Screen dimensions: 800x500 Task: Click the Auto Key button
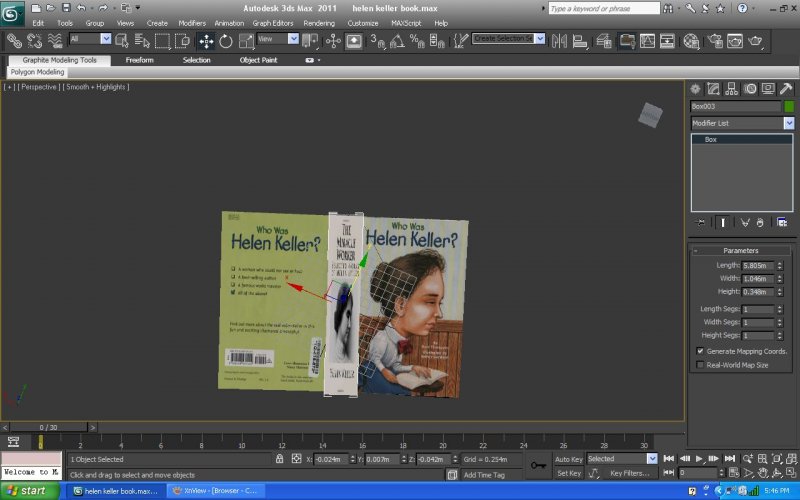[x=568, y=459]
